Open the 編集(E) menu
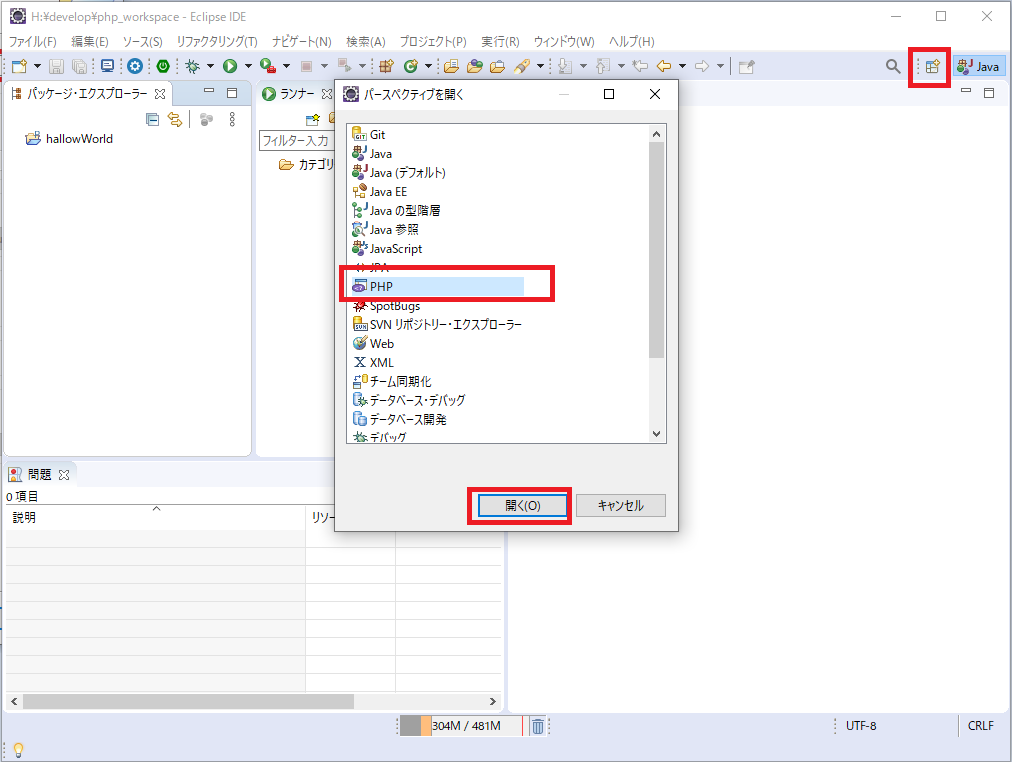Screen dimensions: 1012x762 90,41
